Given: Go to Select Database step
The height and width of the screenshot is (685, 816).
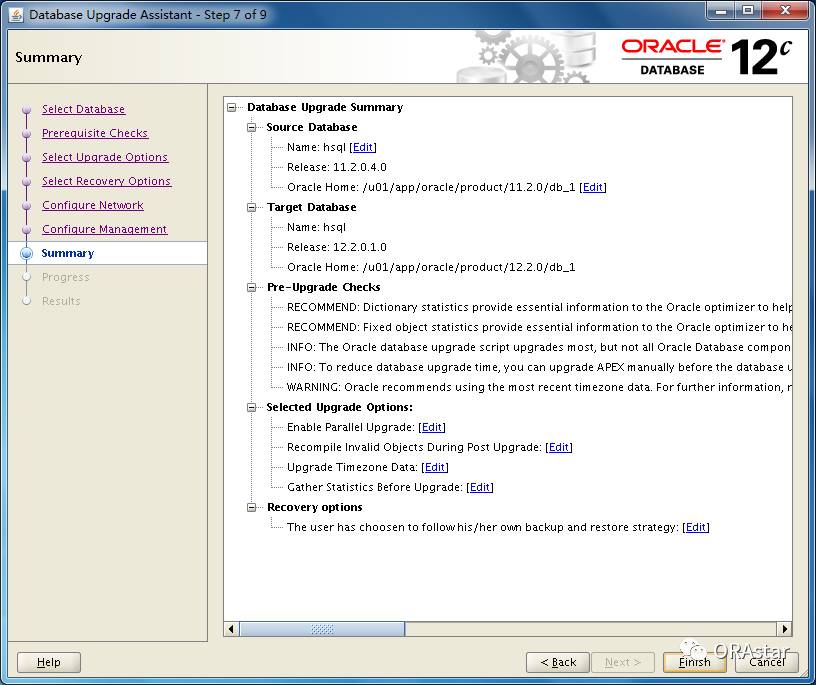Looking at the screenshot, I should (x=84, y=109).
